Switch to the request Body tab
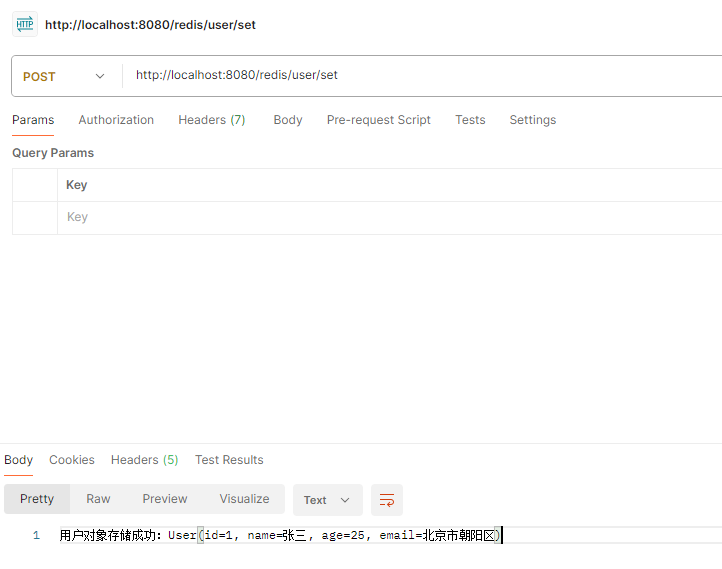722x569 pixels. click(x=288, y=120)
